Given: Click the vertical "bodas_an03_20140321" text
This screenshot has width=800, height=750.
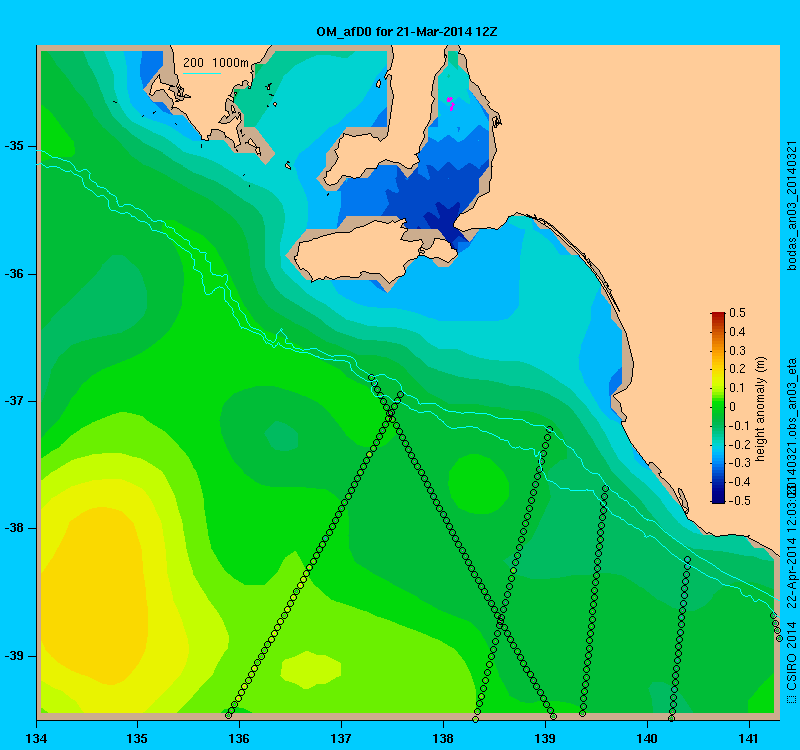Looking at the screenshot, I should 791,206.
